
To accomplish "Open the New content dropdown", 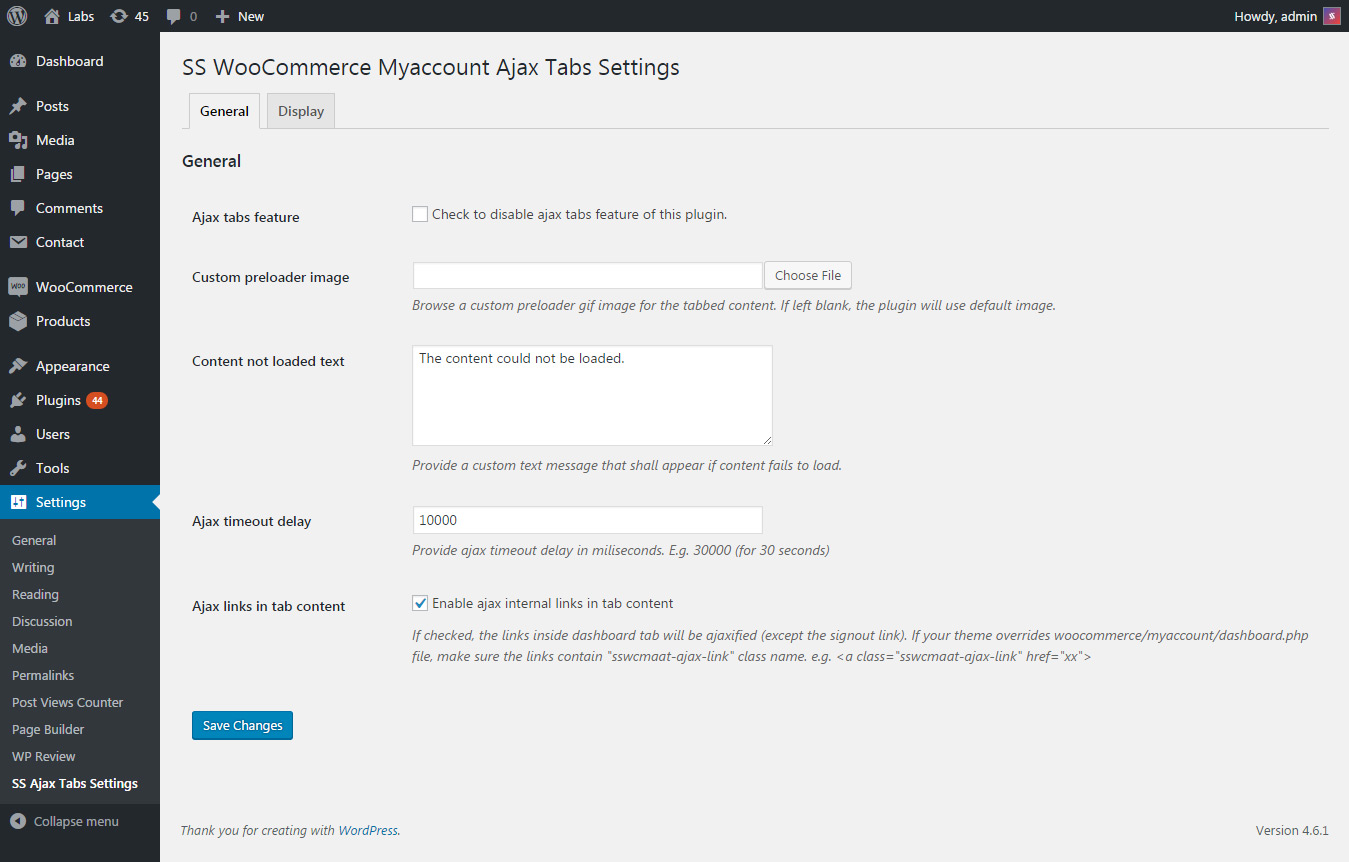I will tap(239, 16).
